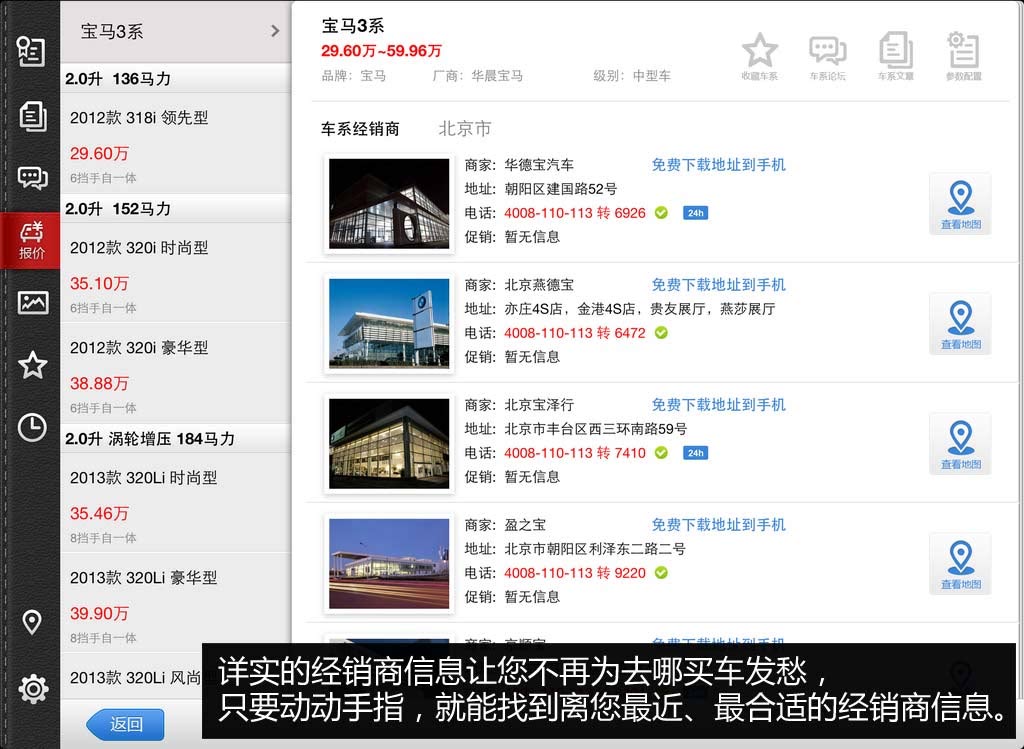The image size is (1024, 749).
Task: Tap the 35.46万 price
Action: coord(99,513)
